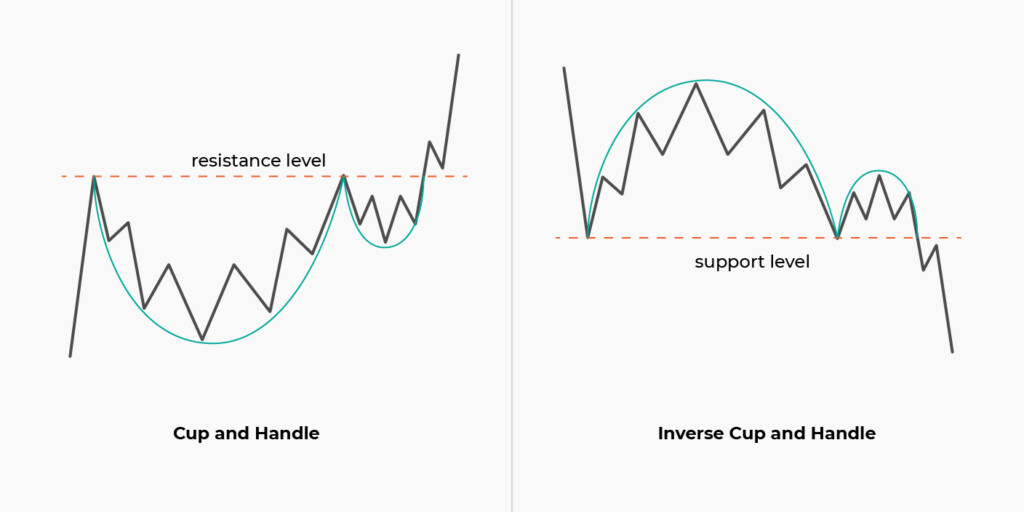Screen dimensions: 1024x512
Task: Click the small teal inverse handle arc
Action: (877, 171)
